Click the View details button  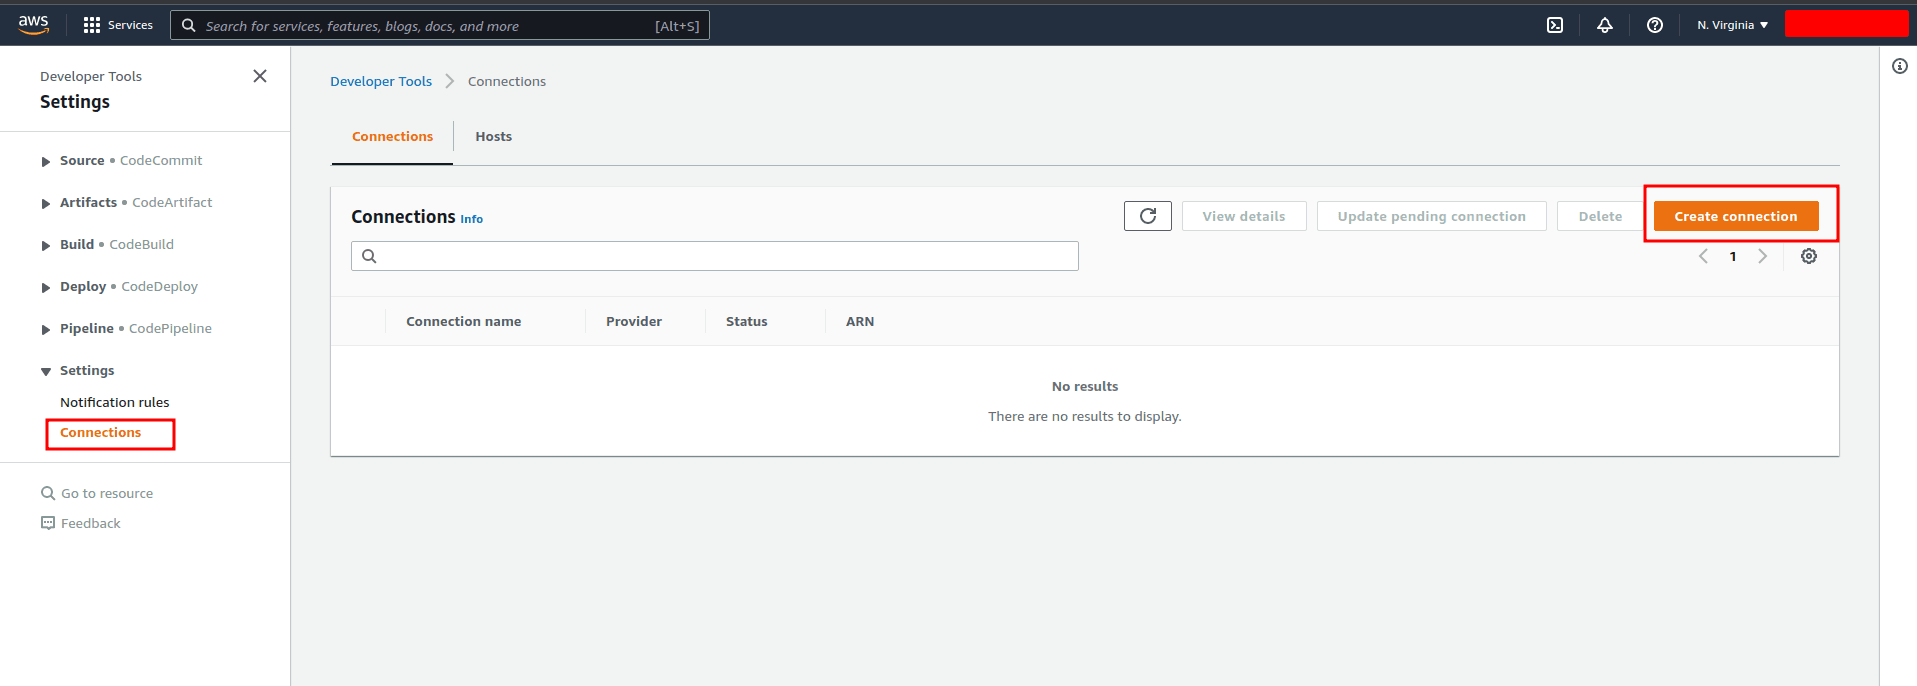point(1244,216)
